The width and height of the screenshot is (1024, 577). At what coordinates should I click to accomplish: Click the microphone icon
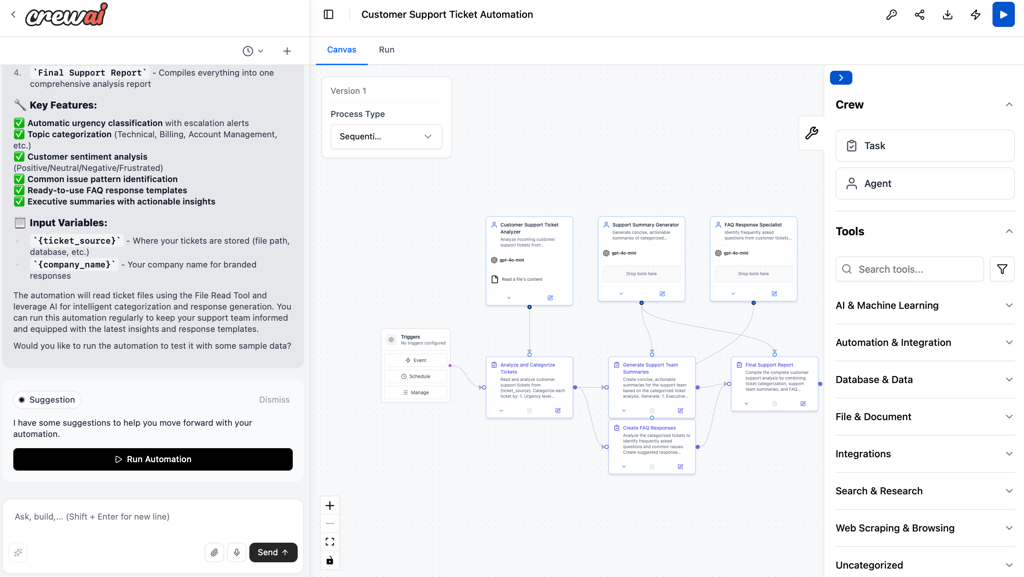(236, 552)
